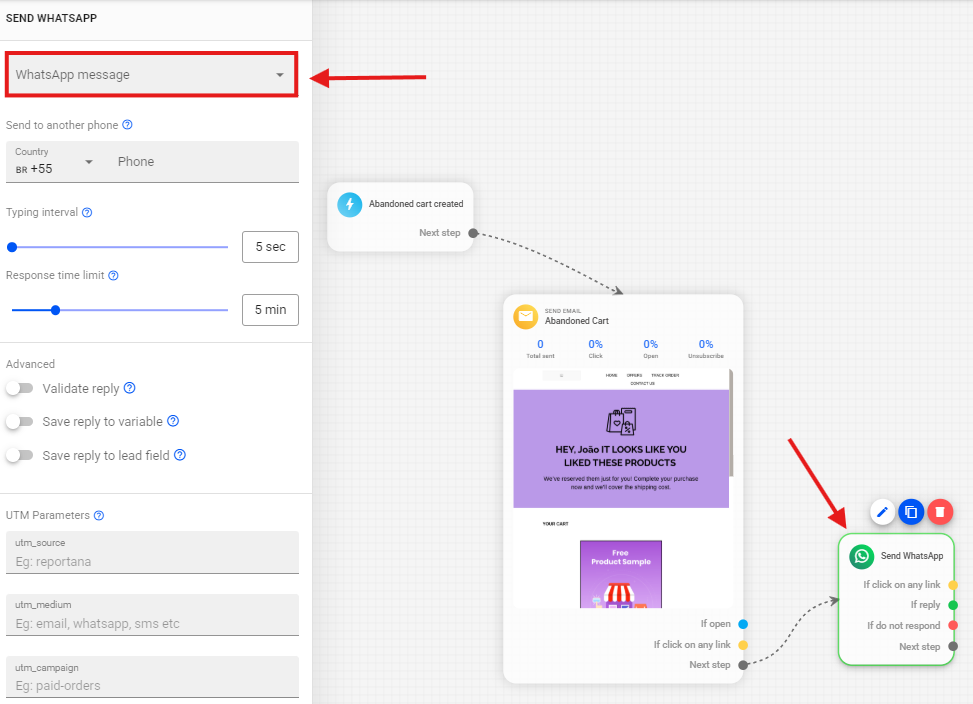The width and height of the screenshot is (973, 704).
Task: Click help icon next to Response time limit
Action: 113,276
